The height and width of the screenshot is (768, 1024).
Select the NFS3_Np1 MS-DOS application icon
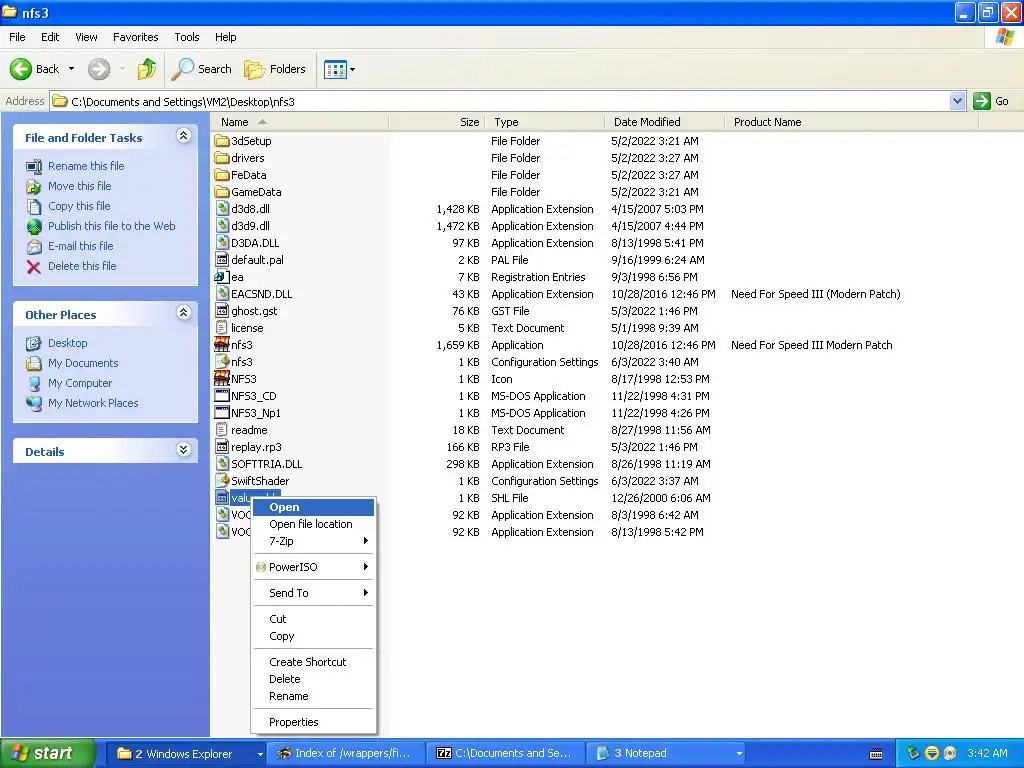(x=222, y=412)
